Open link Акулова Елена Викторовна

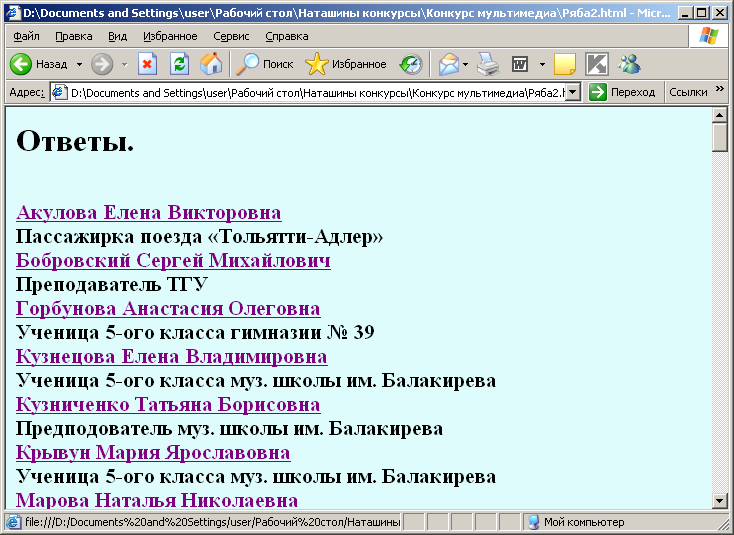pyautogui.click(x=148, y=213)
